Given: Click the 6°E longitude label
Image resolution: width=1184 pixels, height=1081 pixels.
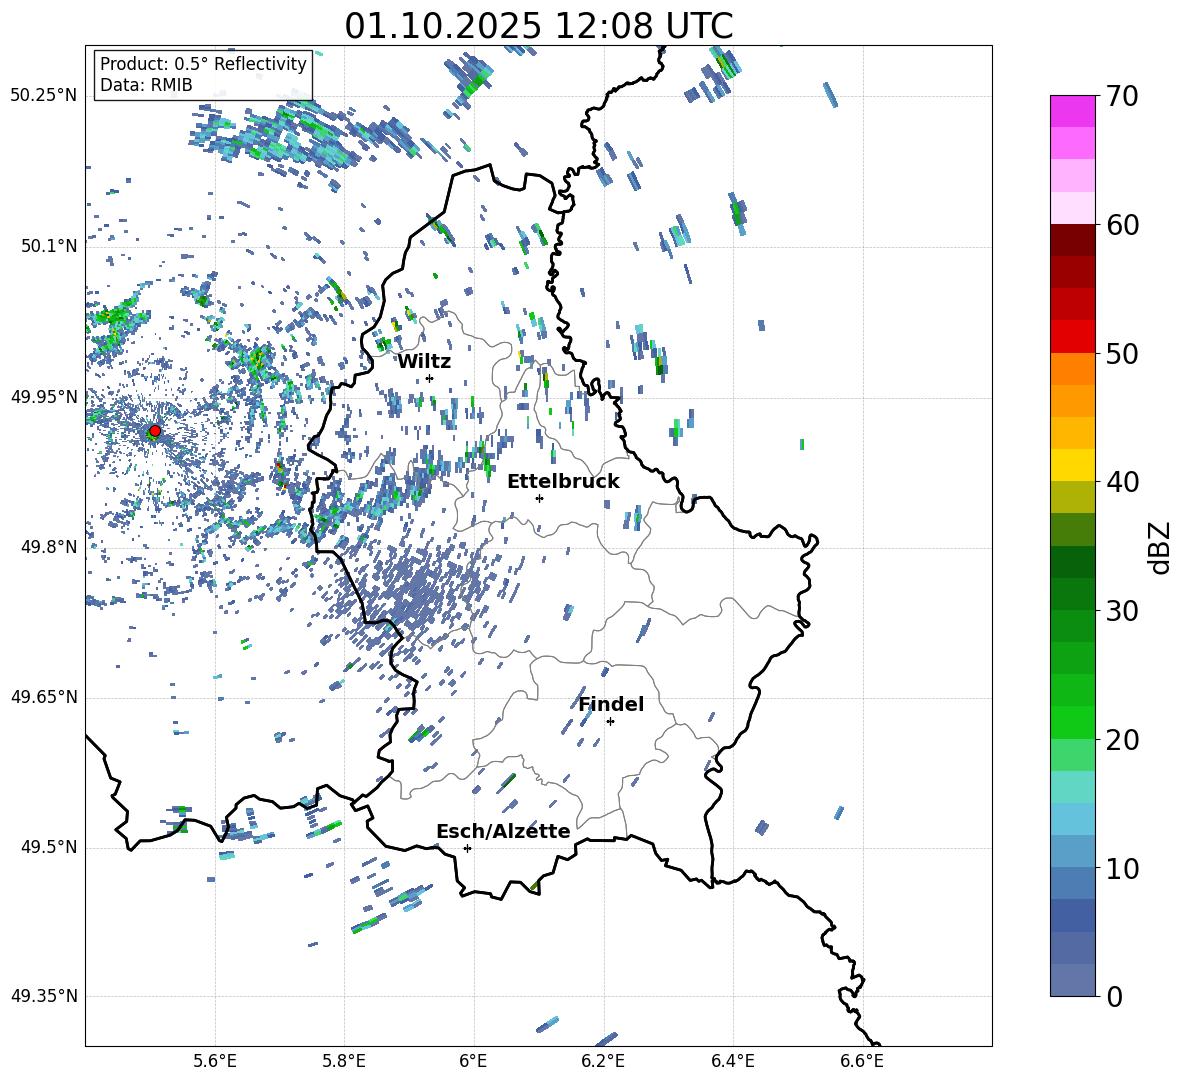Looking at the screenshot, I should 473,1061.
